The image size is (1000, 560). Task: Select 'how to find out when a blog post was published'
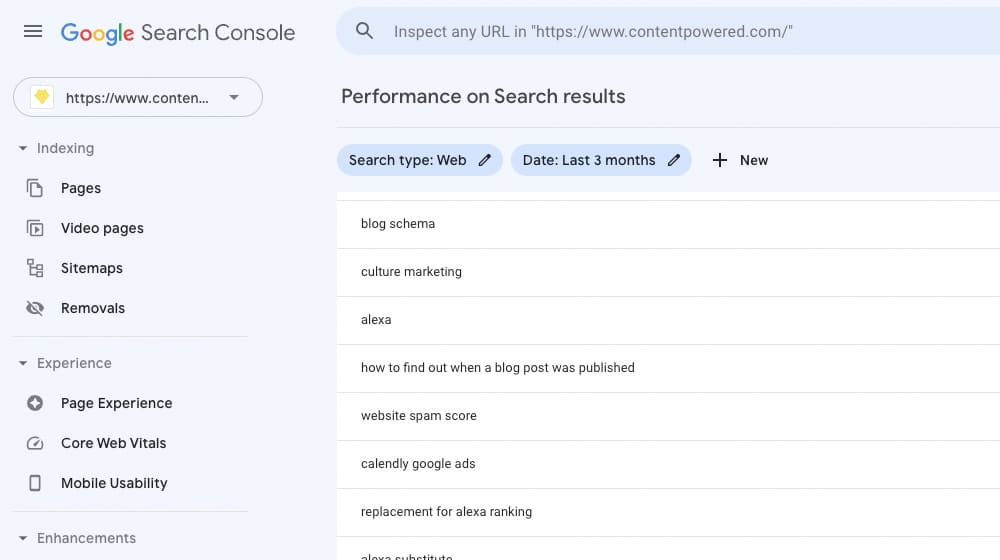[x=668, y=369]
